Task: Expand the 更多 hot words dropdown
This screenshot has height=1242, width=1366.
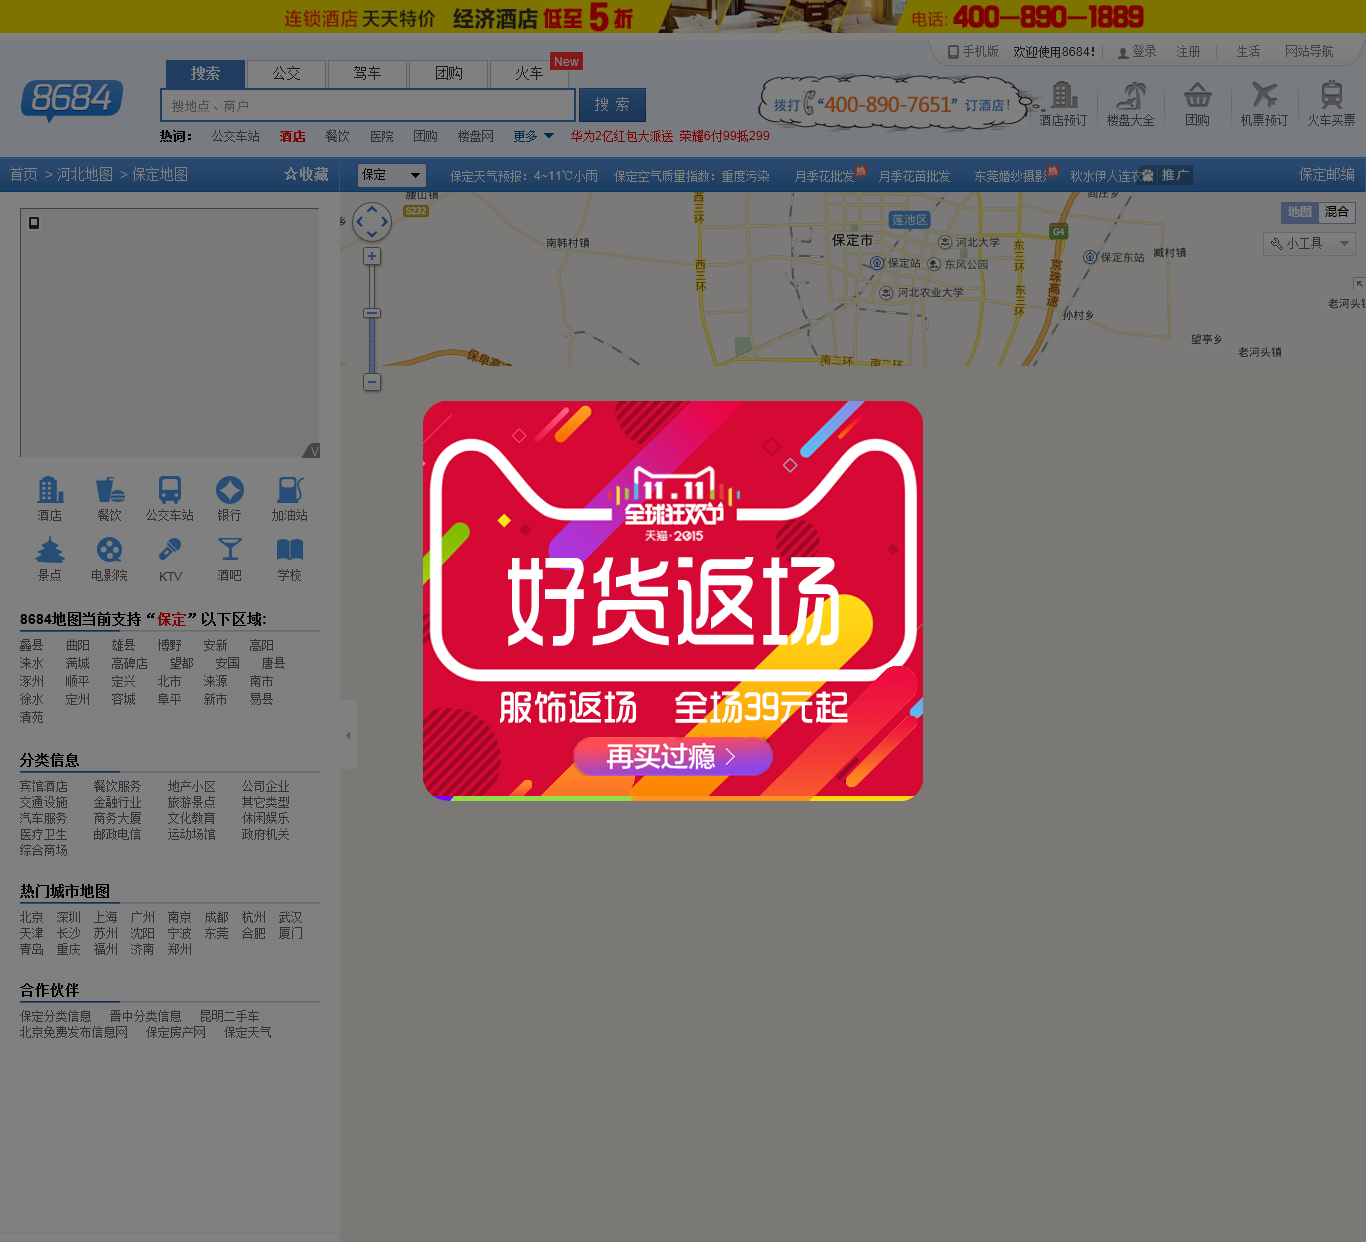Action: pos(534,136)
